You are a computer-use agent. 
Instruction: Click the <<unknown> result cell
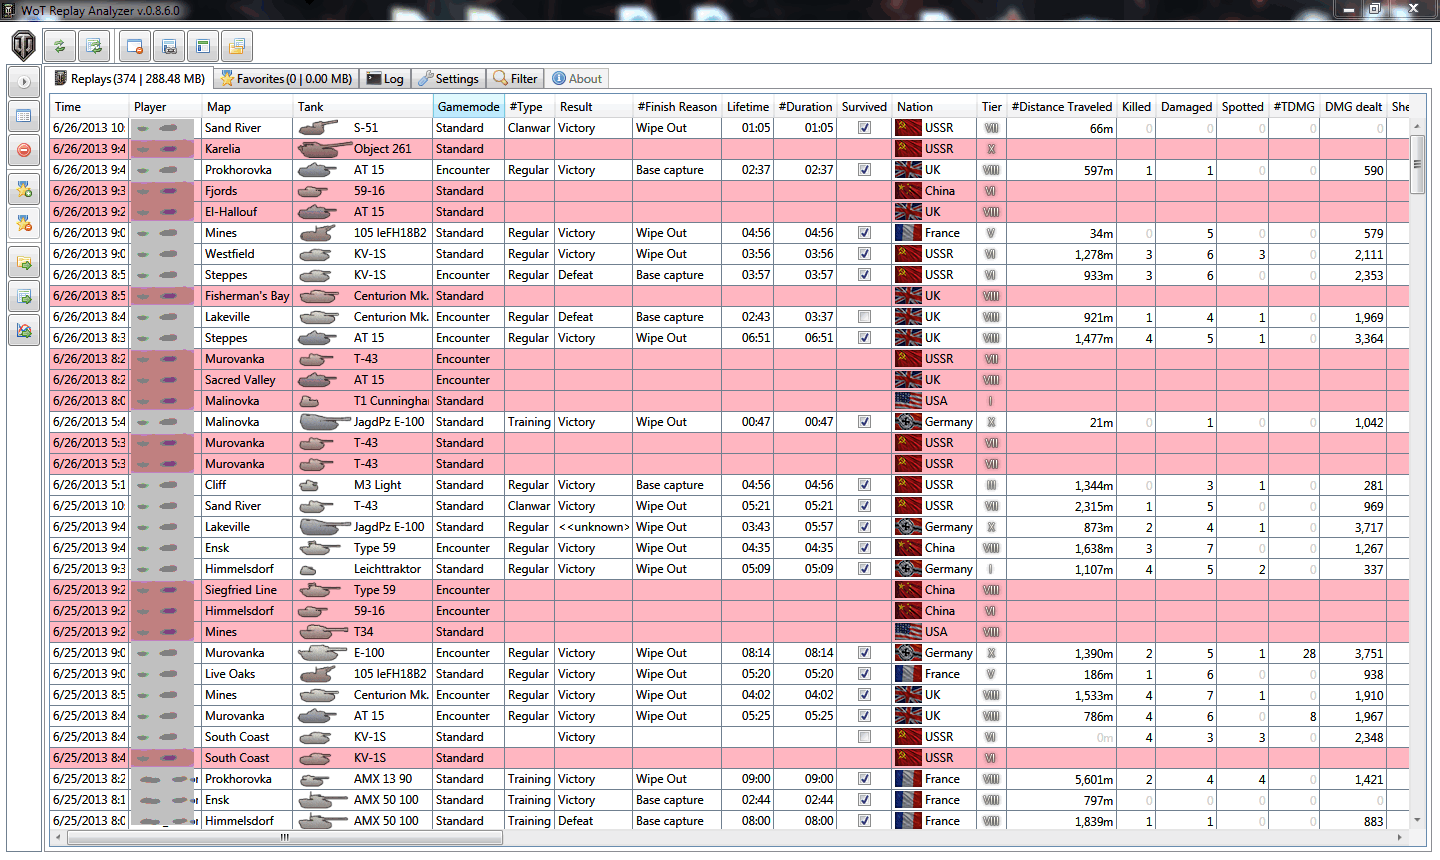(594, 527)
